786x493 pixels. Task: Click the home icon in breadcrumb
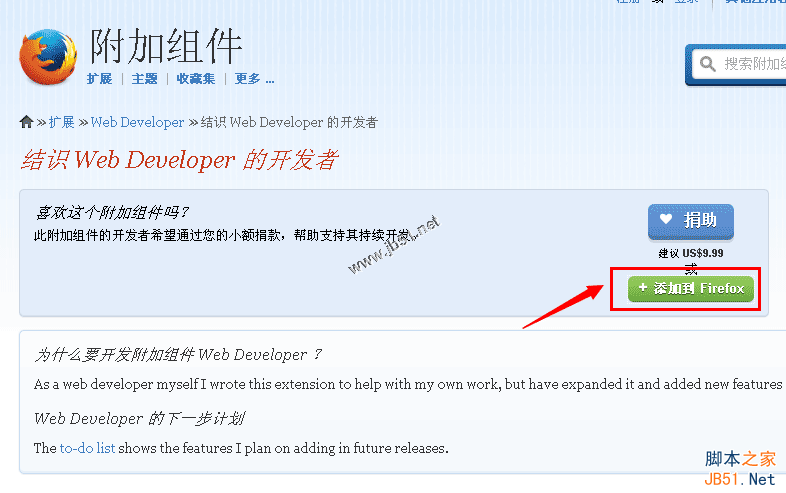tap(26, 122)
